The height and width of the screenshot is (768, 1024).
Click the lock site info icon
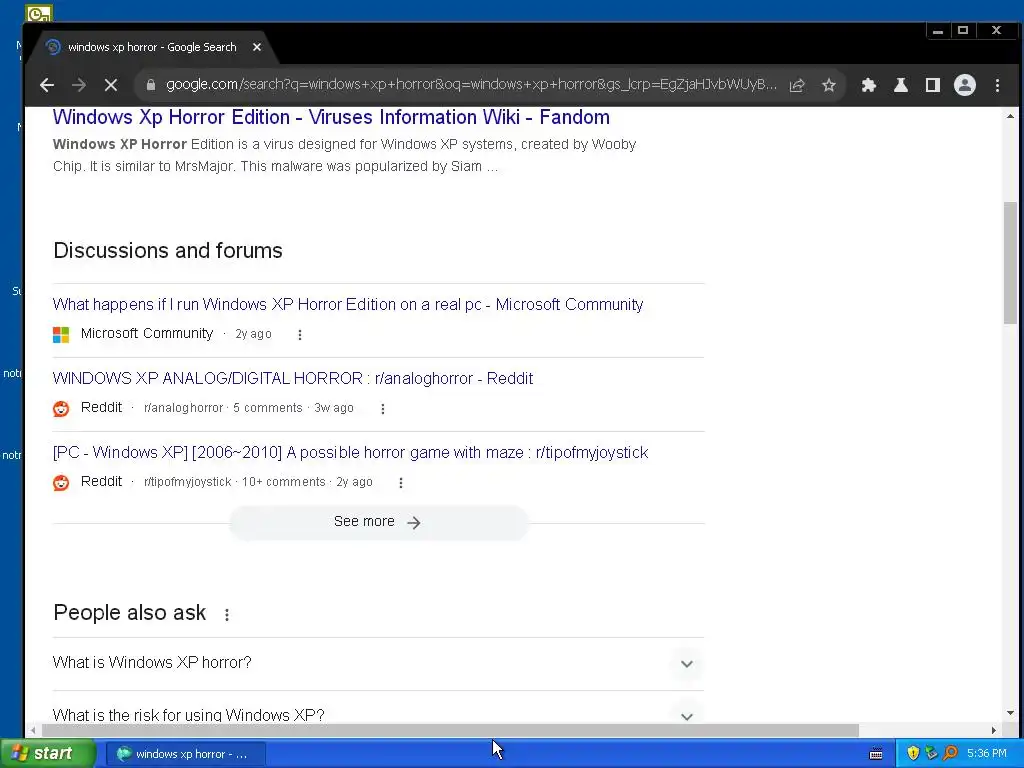coord(151,85)
